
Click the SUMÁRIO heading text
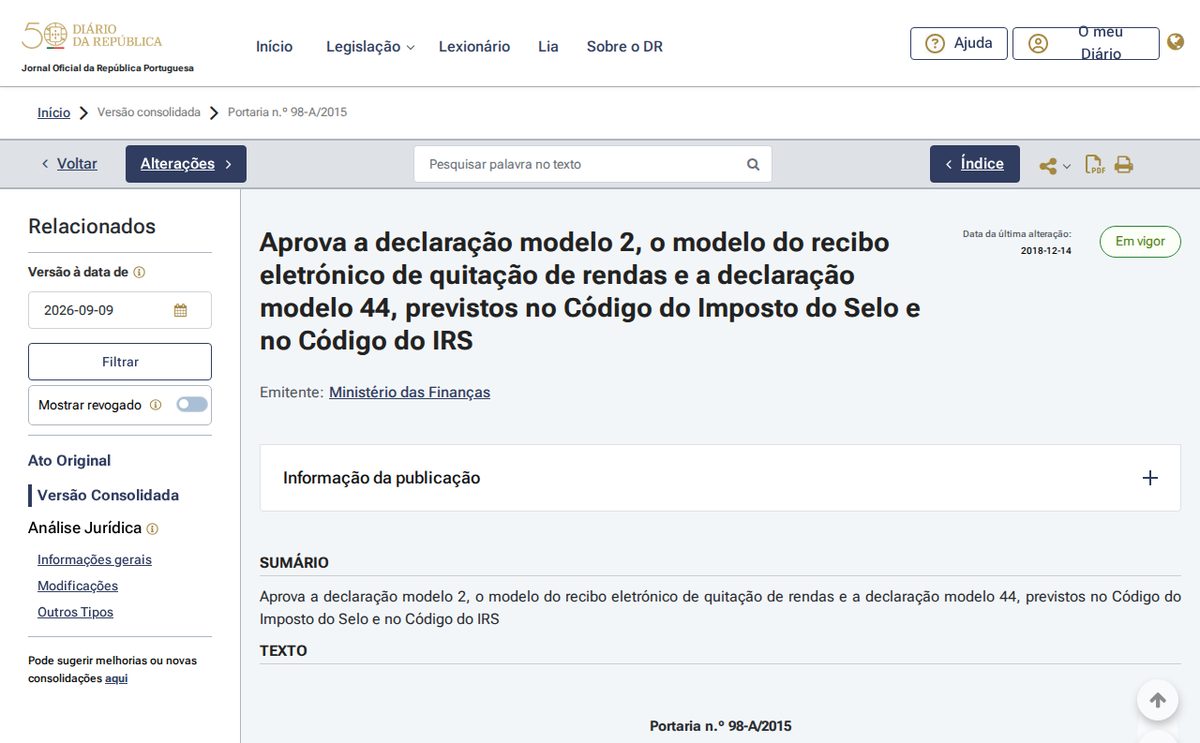pos(294,563)
